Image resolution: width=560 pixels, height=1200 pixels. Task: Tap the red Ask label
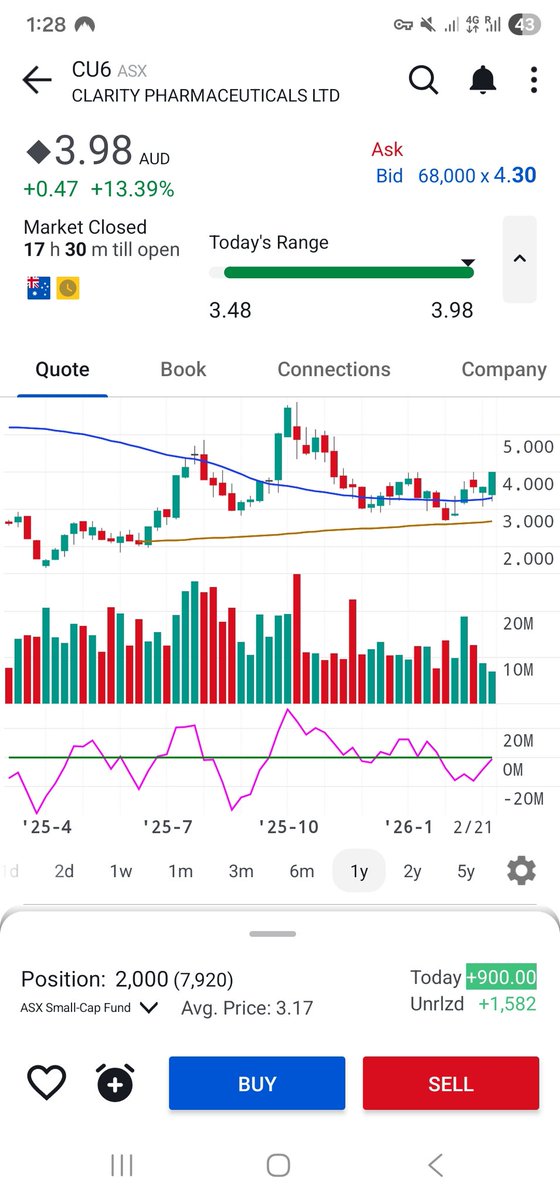[387, 149]
